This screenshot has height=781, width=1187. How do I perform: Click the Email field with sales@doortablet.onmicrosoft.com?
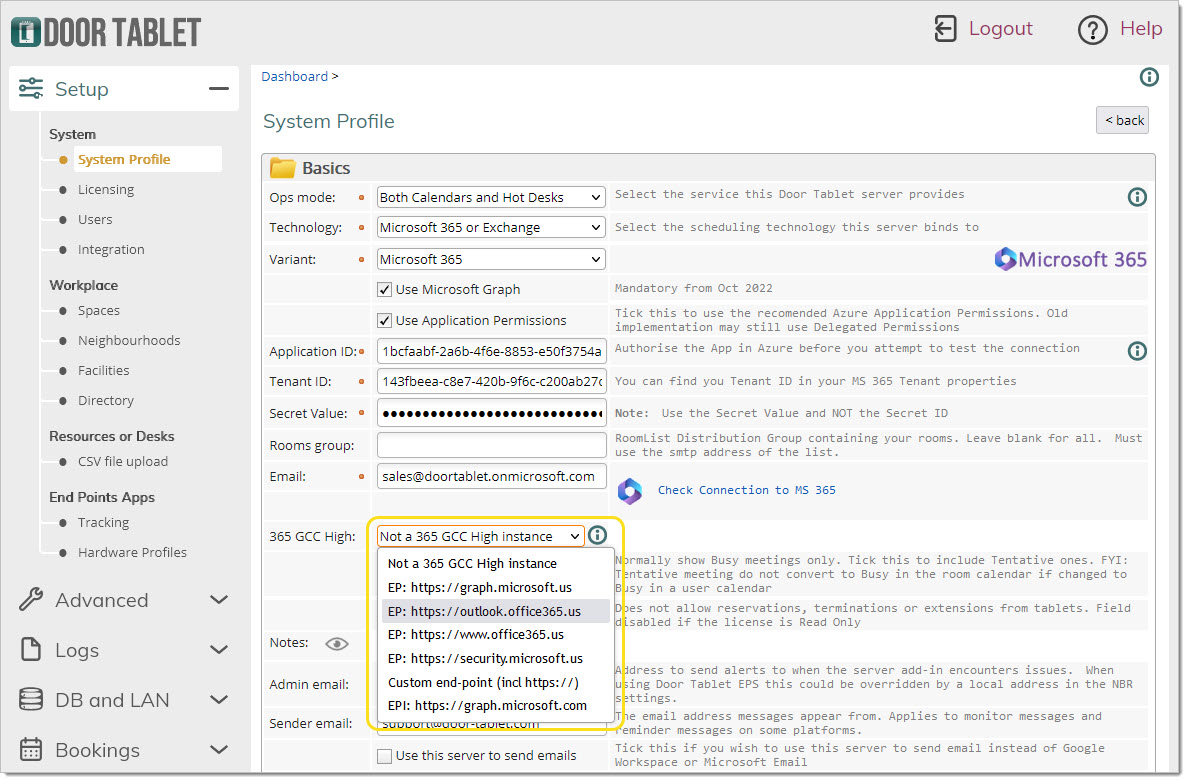tap(491, 476)
